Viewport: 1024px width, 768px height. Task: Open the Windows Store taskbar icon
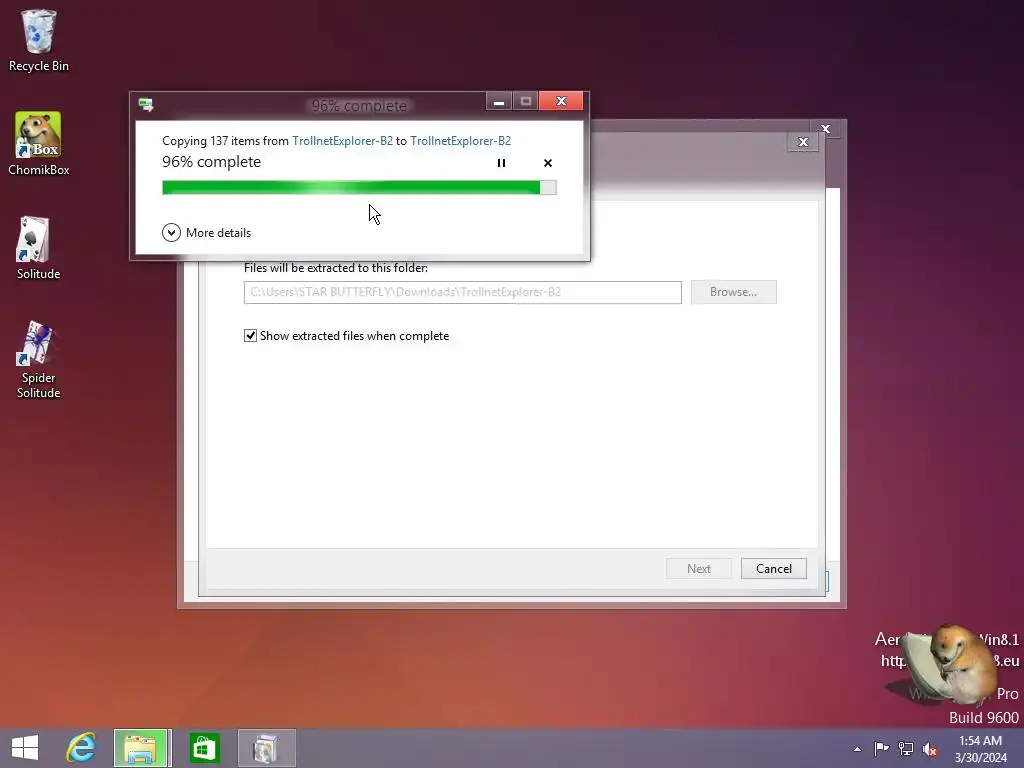pyautogui.click(x=204, y=748)
